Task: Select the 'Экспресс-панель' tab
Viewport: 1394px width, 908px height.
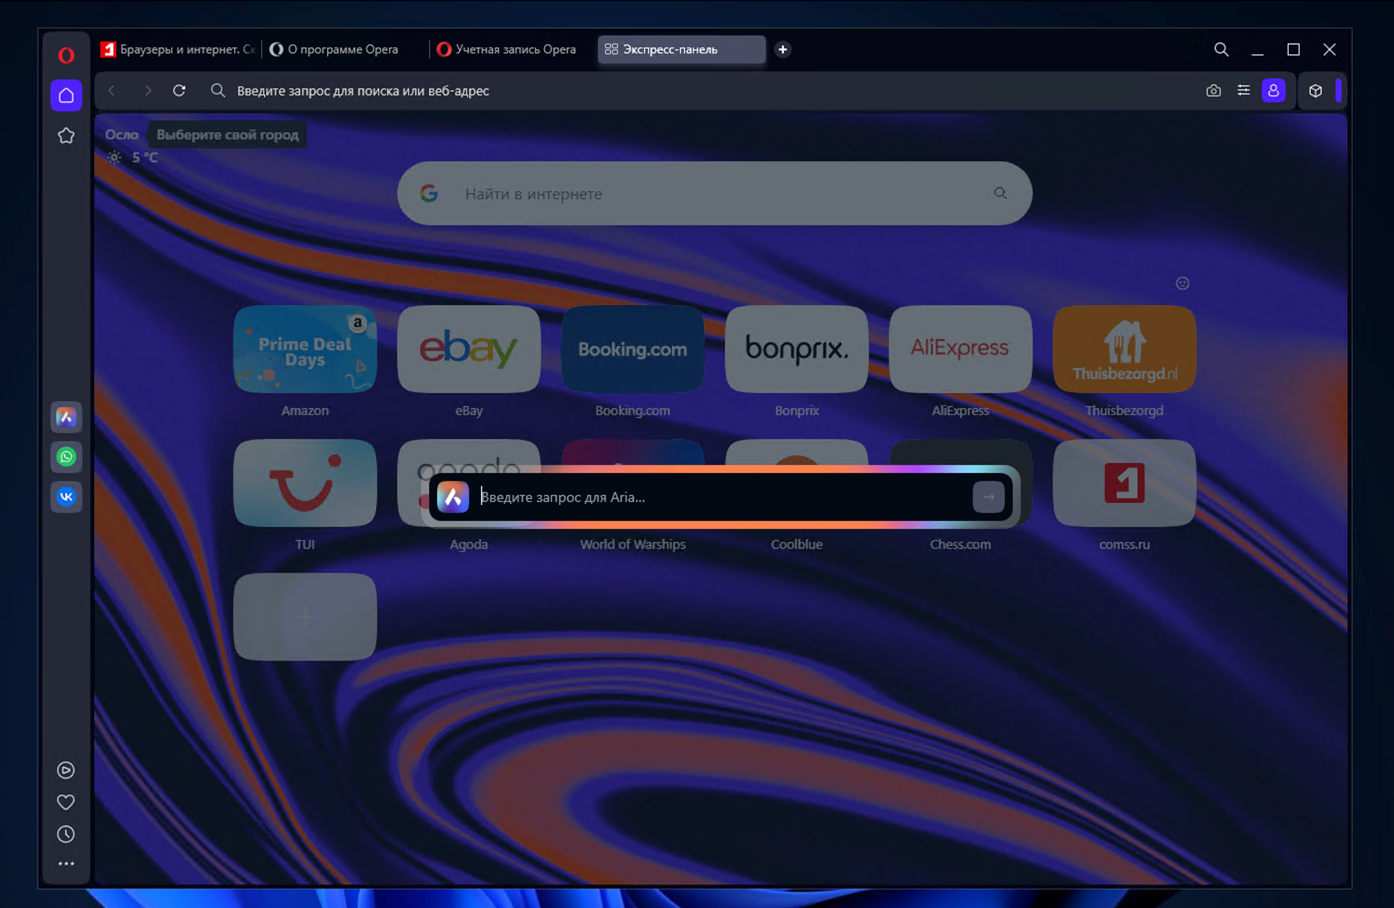Action: 682,49
